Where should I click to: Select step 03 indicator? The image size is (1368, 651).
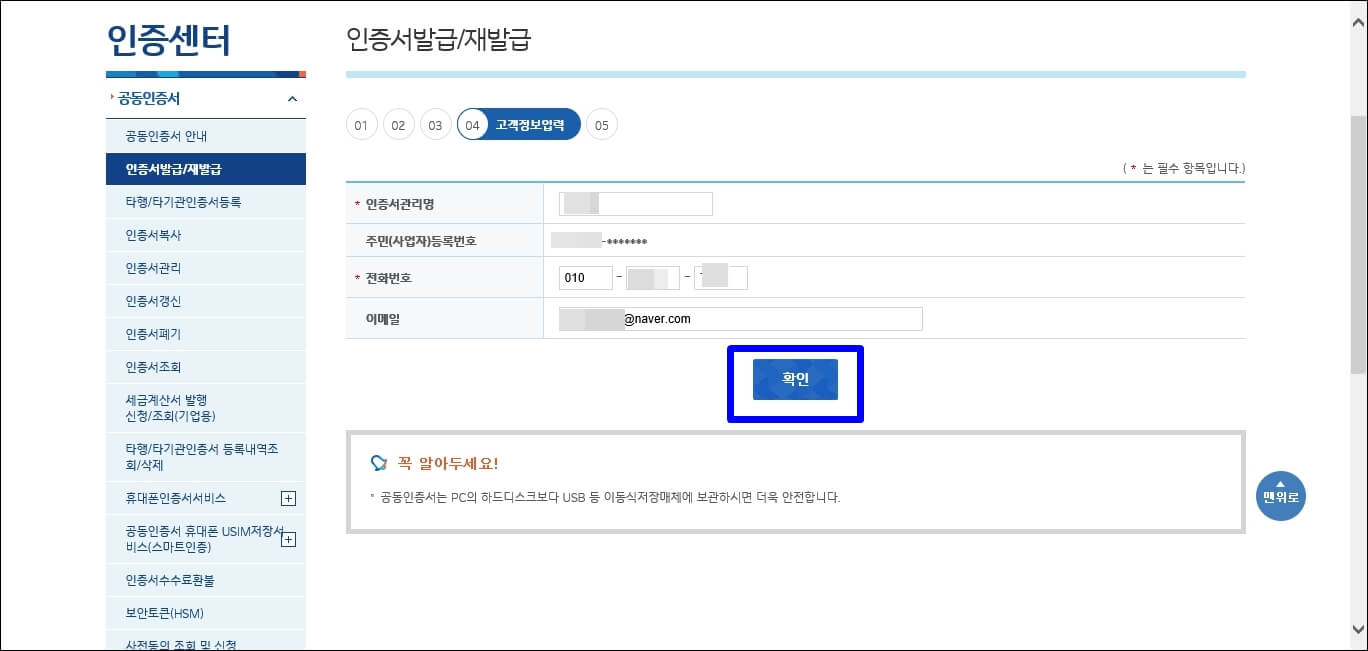click(x=435, y=125)
